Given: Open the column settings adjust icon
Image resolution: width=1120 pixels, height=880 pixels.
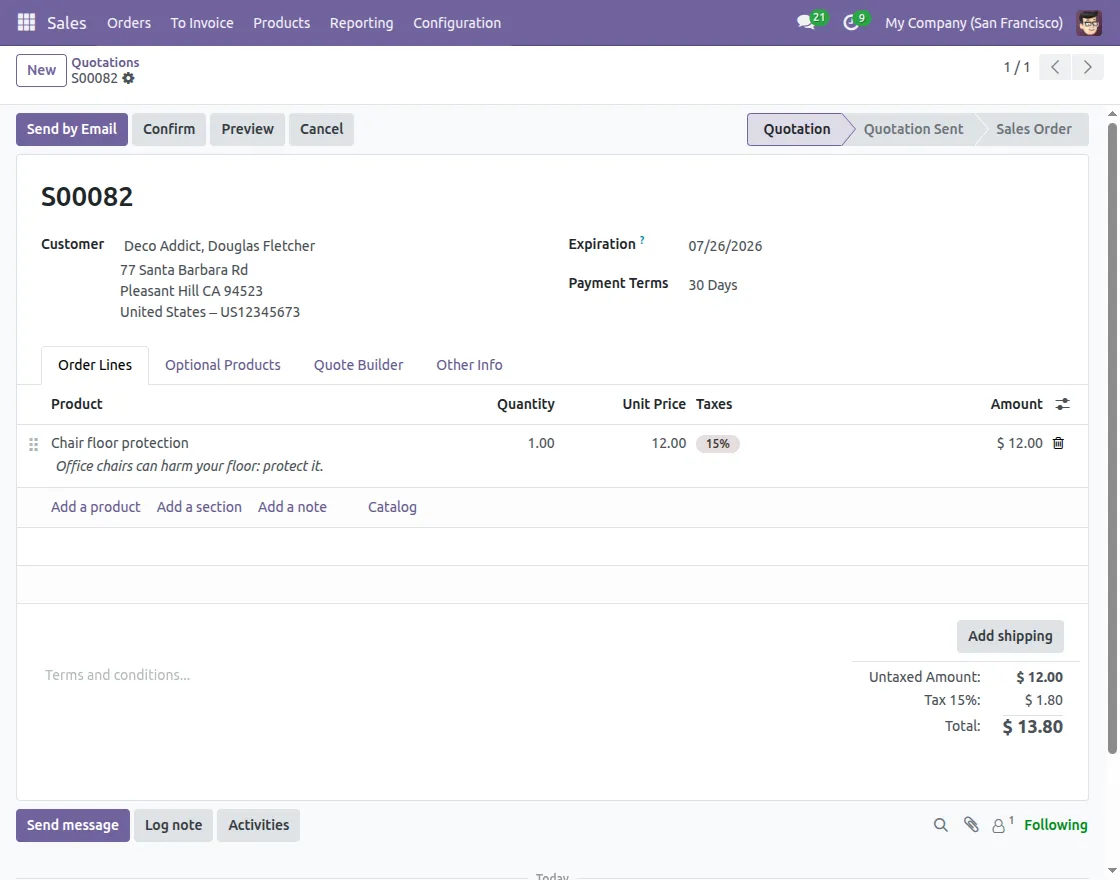Looking at the screenshot, I should pyautogui.click(x=1062, y=404).
